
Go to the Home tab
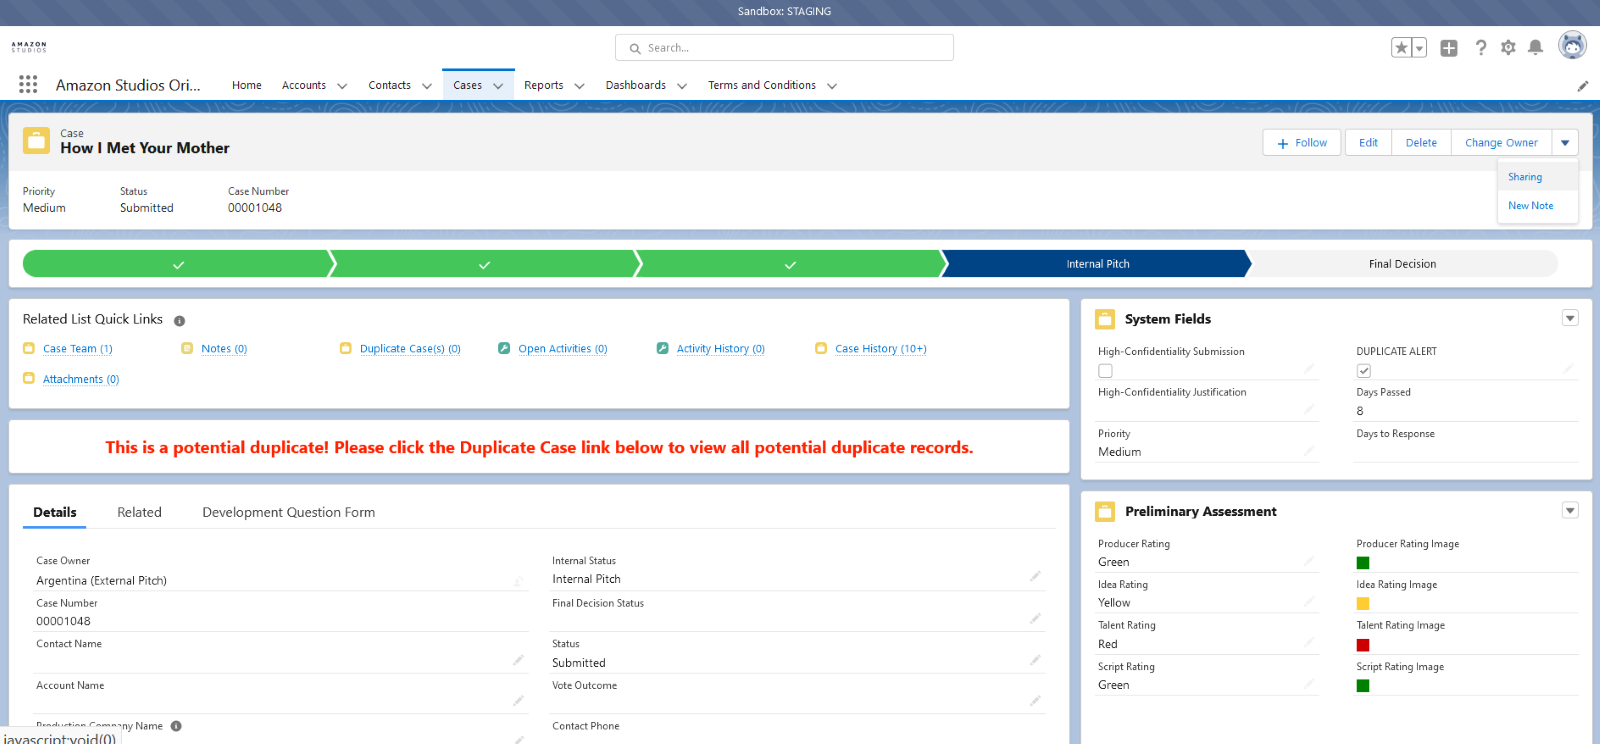247,85
